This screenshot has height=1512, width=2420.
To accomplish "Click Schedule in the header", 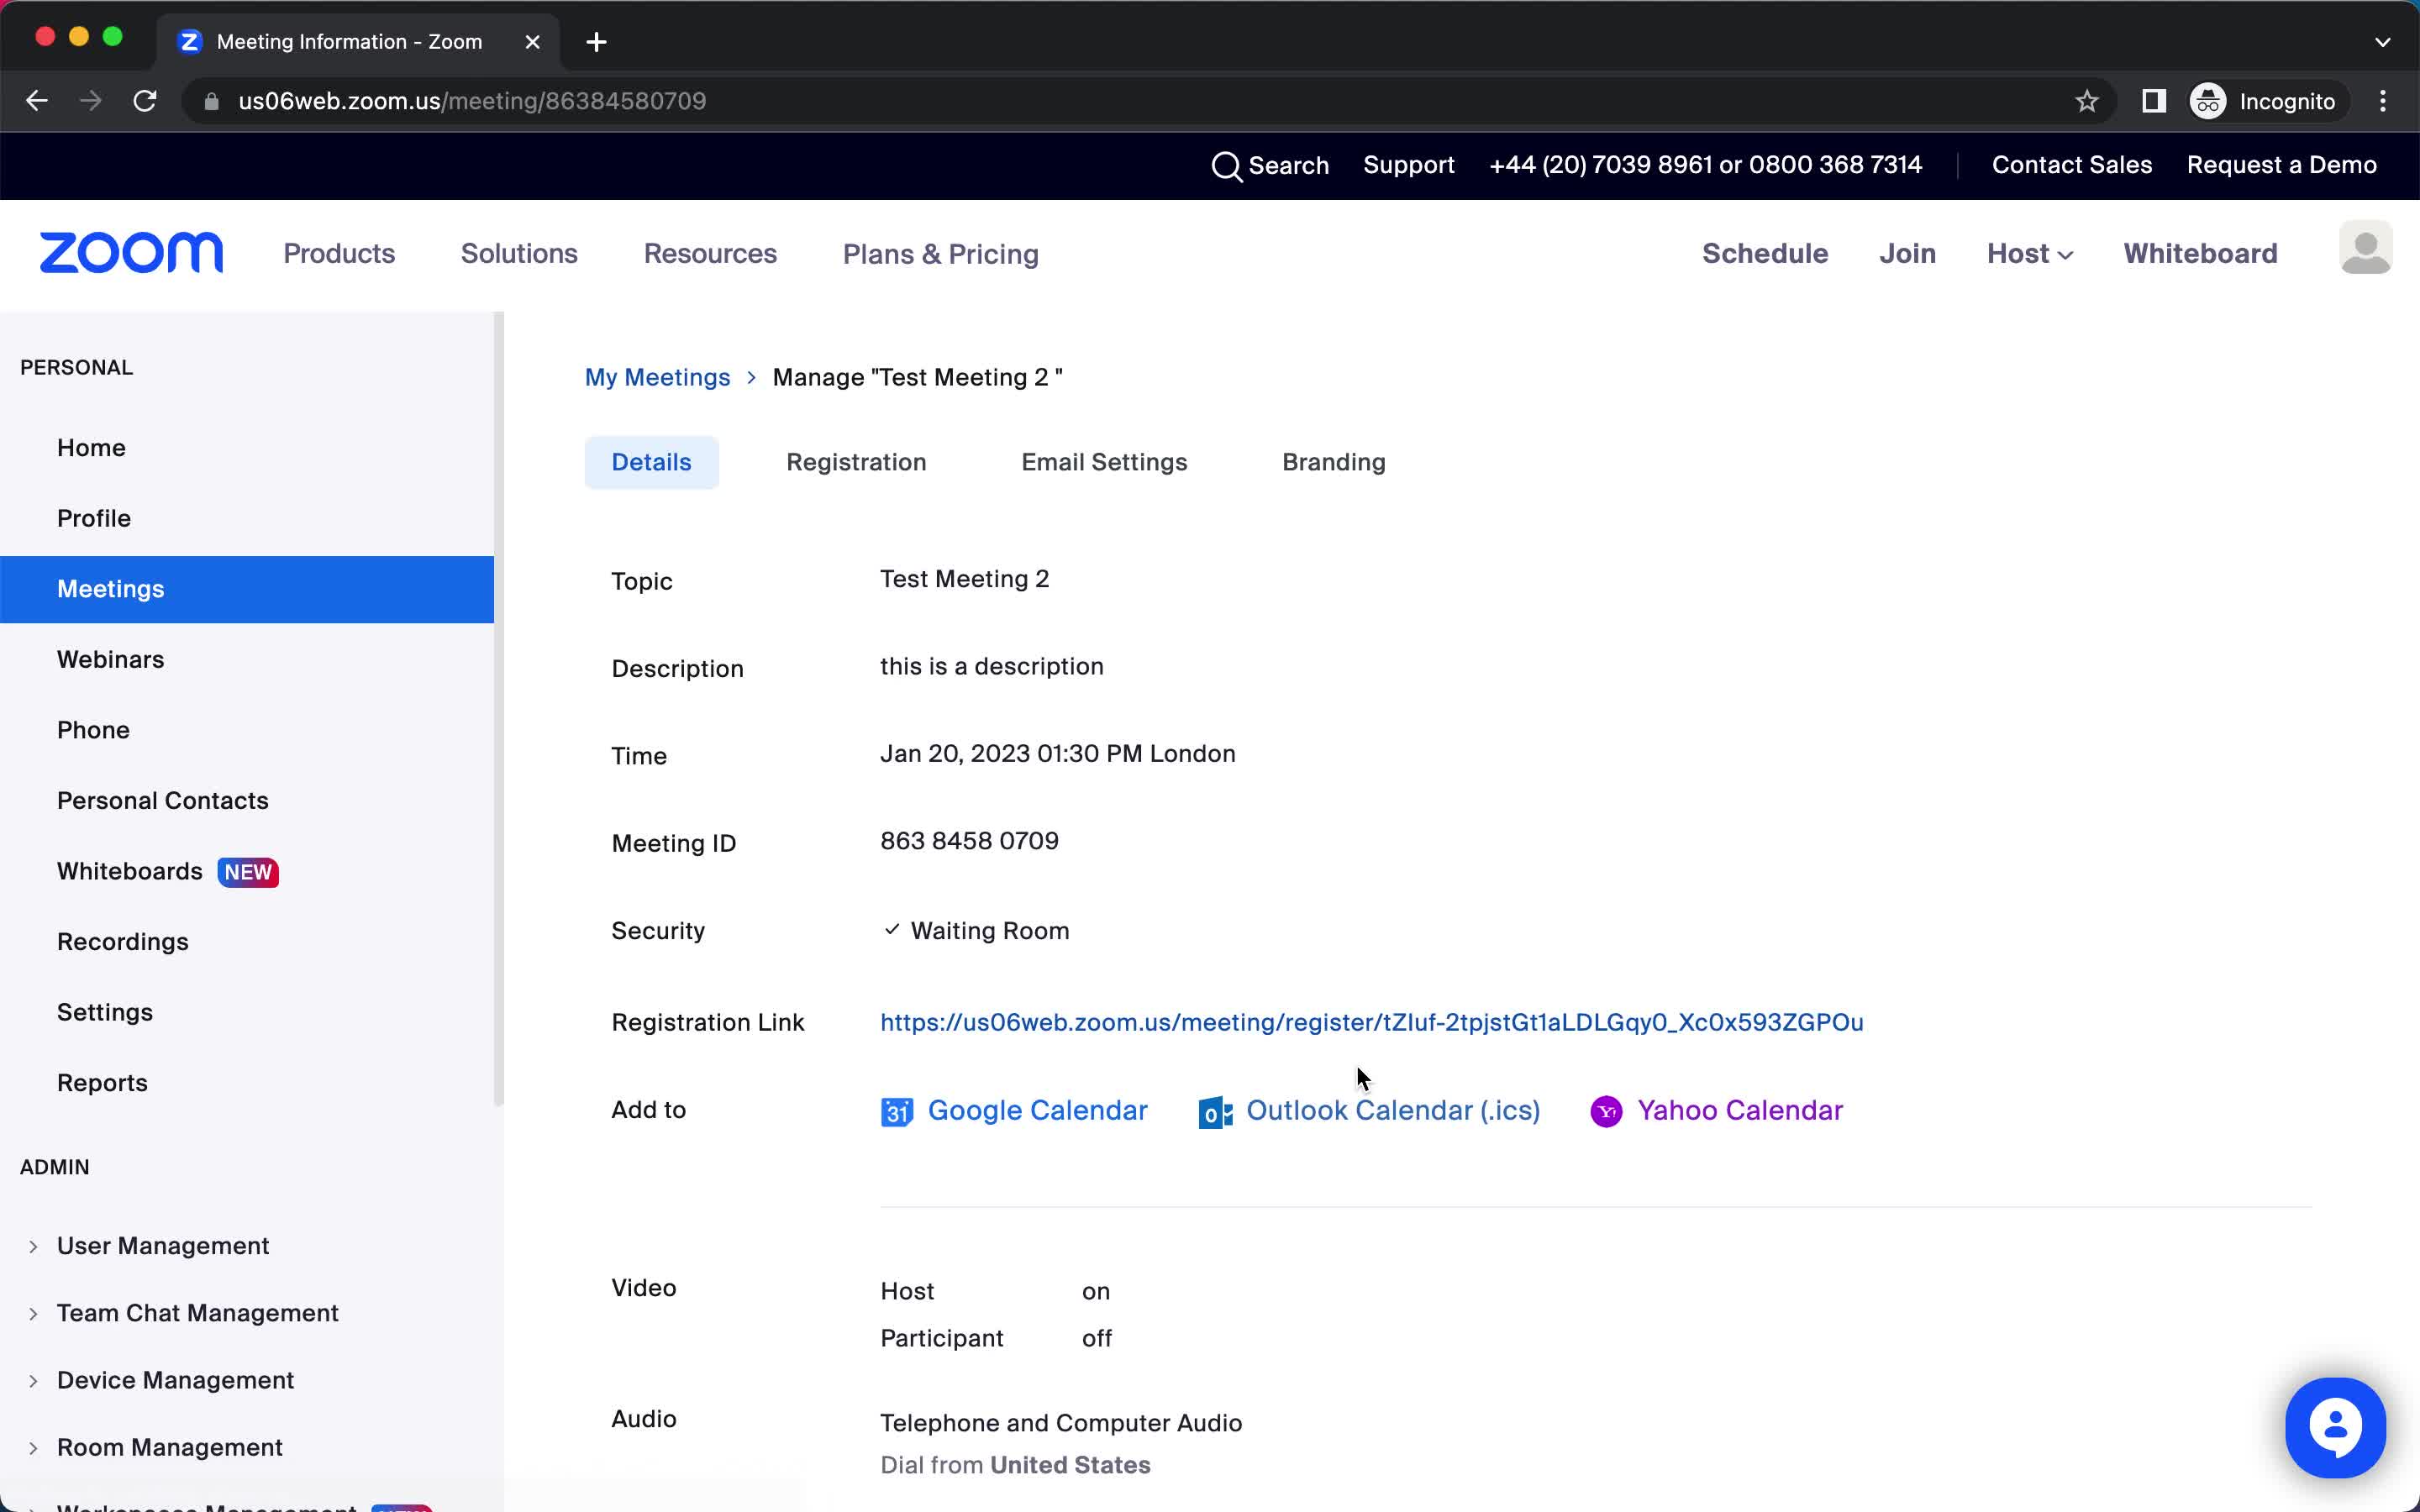I will coord(1765,254).
